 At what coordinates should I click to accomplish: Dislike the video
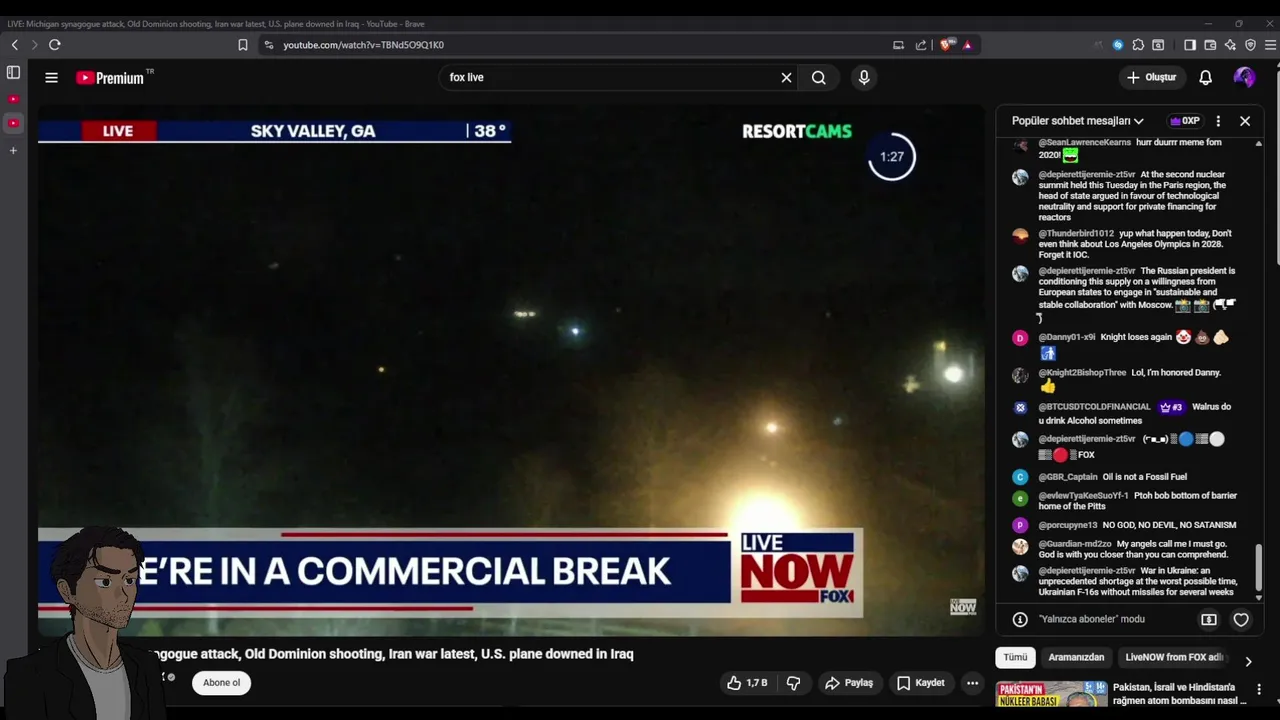(793, 683)
